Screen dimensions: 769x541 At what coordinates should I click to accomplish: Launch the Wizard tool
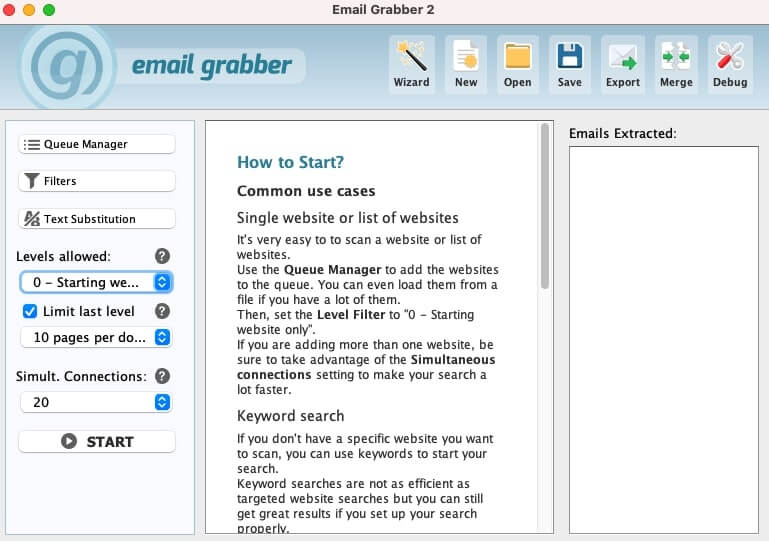point(411,64)
